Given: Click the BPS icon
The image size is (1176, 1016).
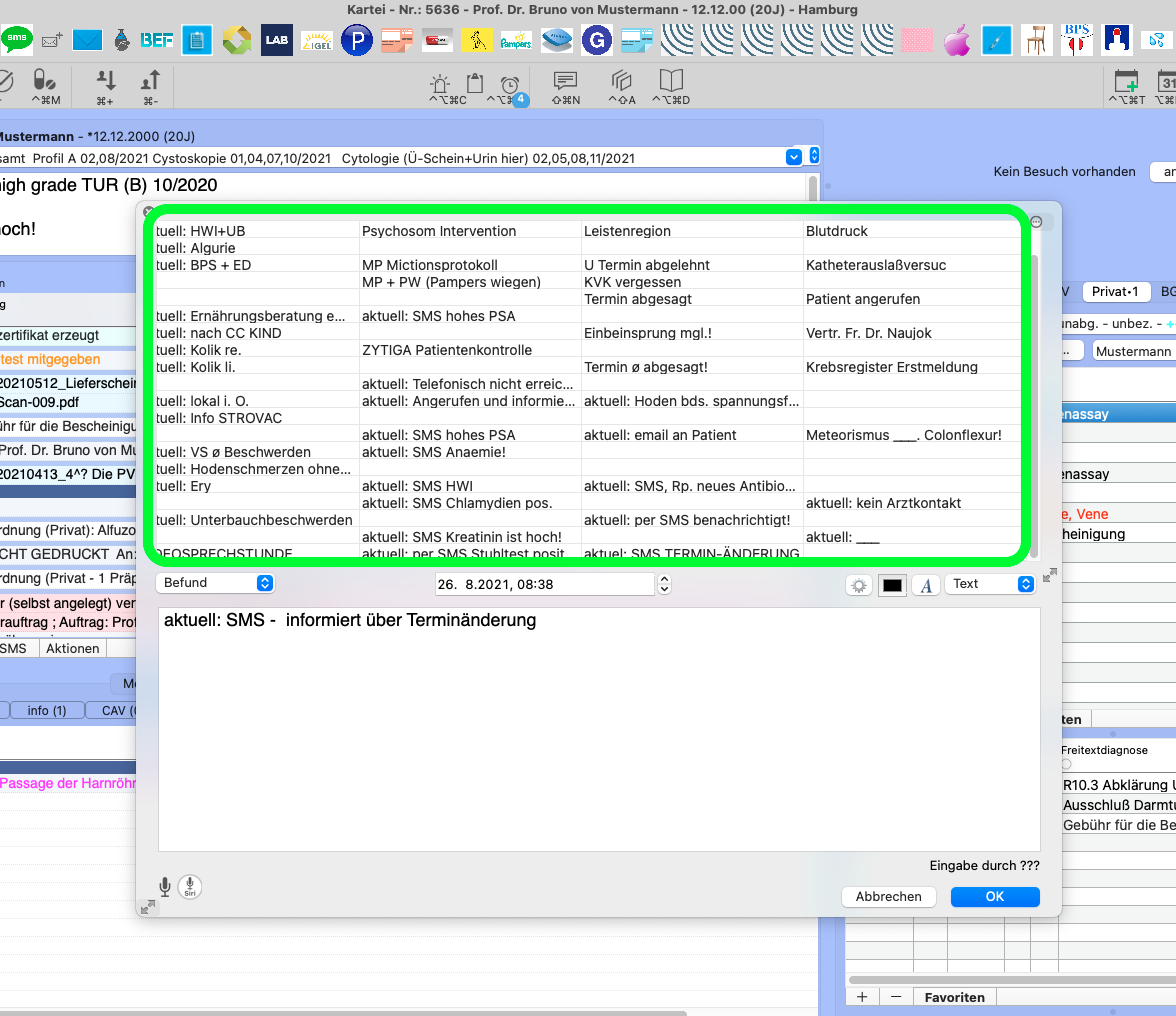Looking at the screenshot, I should (1077, 40).
